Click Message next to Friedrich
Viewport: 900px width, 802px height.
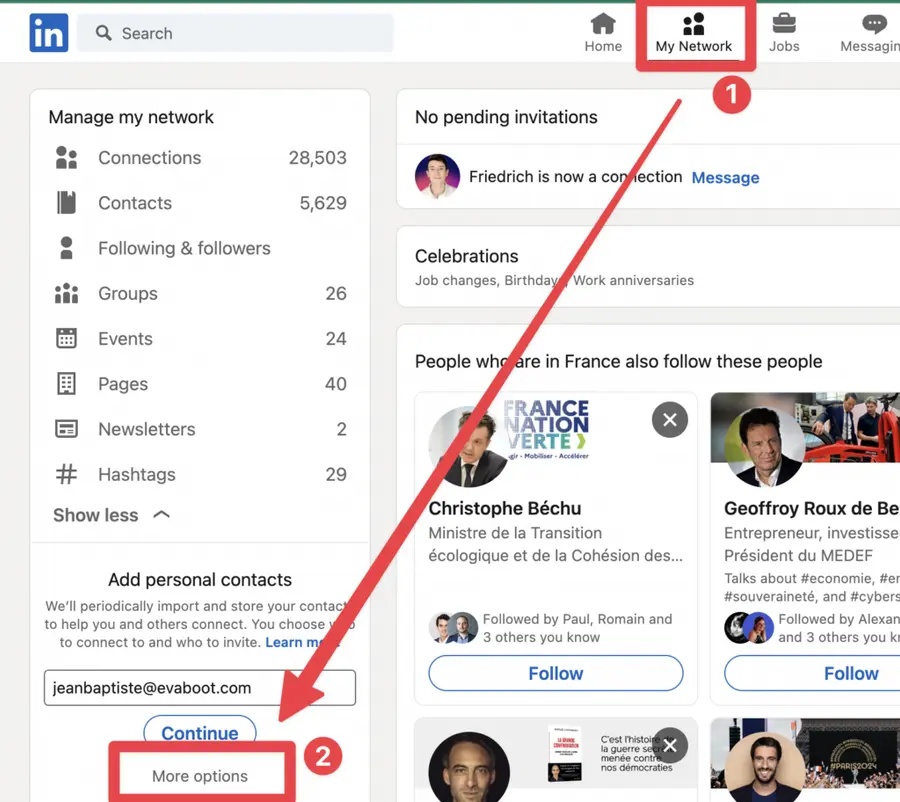click(x=725, y=177)
